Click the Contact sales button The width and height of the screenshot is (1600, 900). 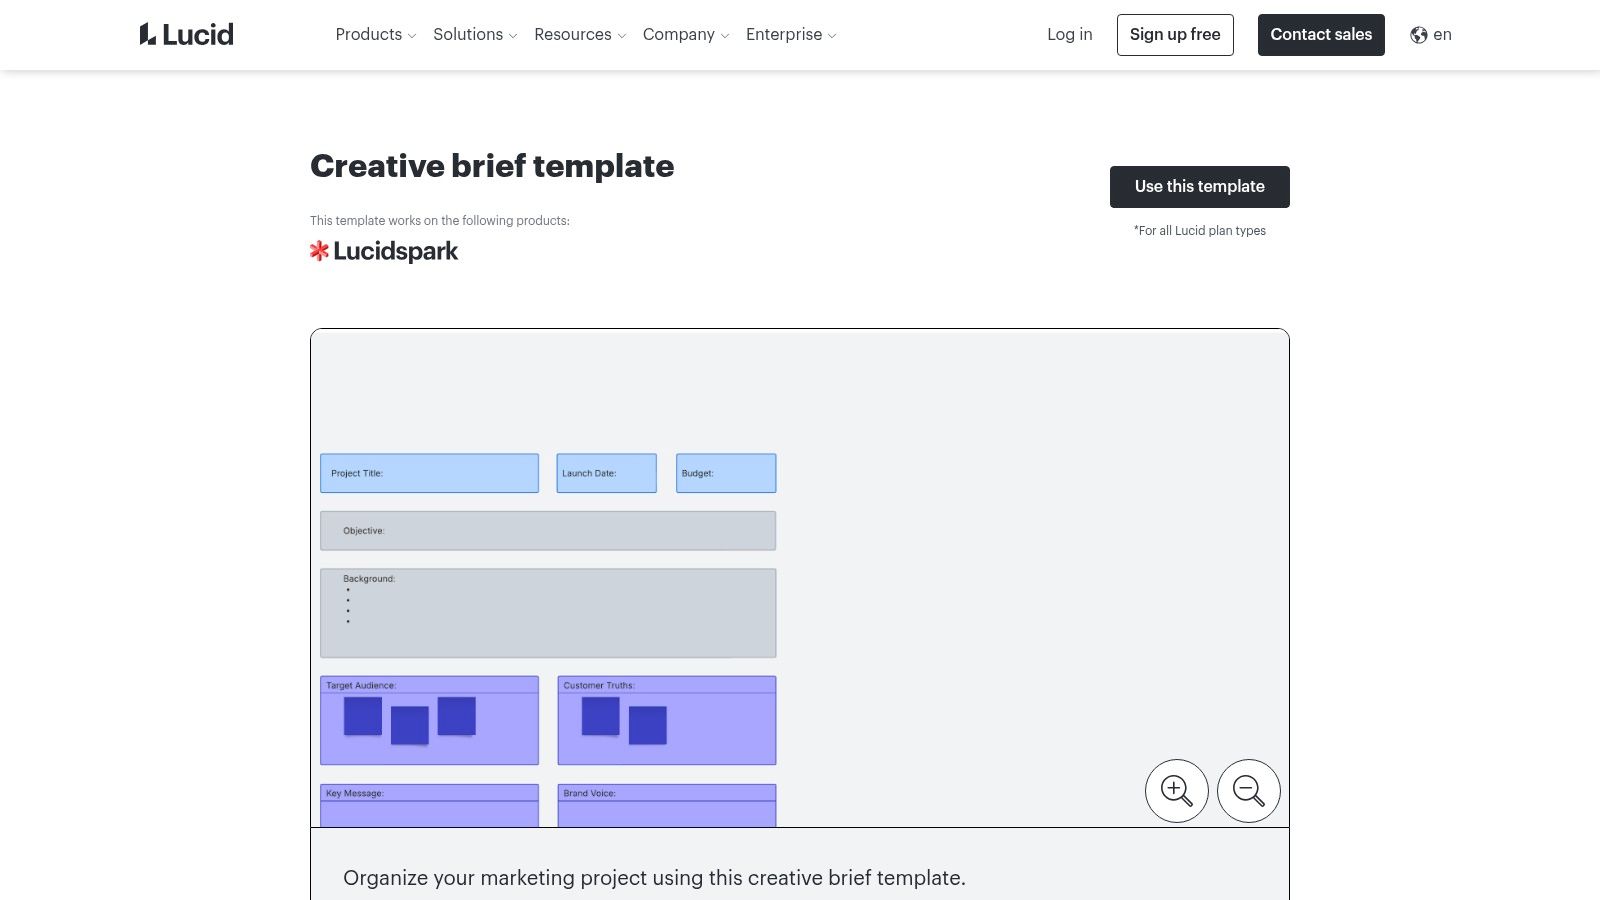coord(1321,34)
